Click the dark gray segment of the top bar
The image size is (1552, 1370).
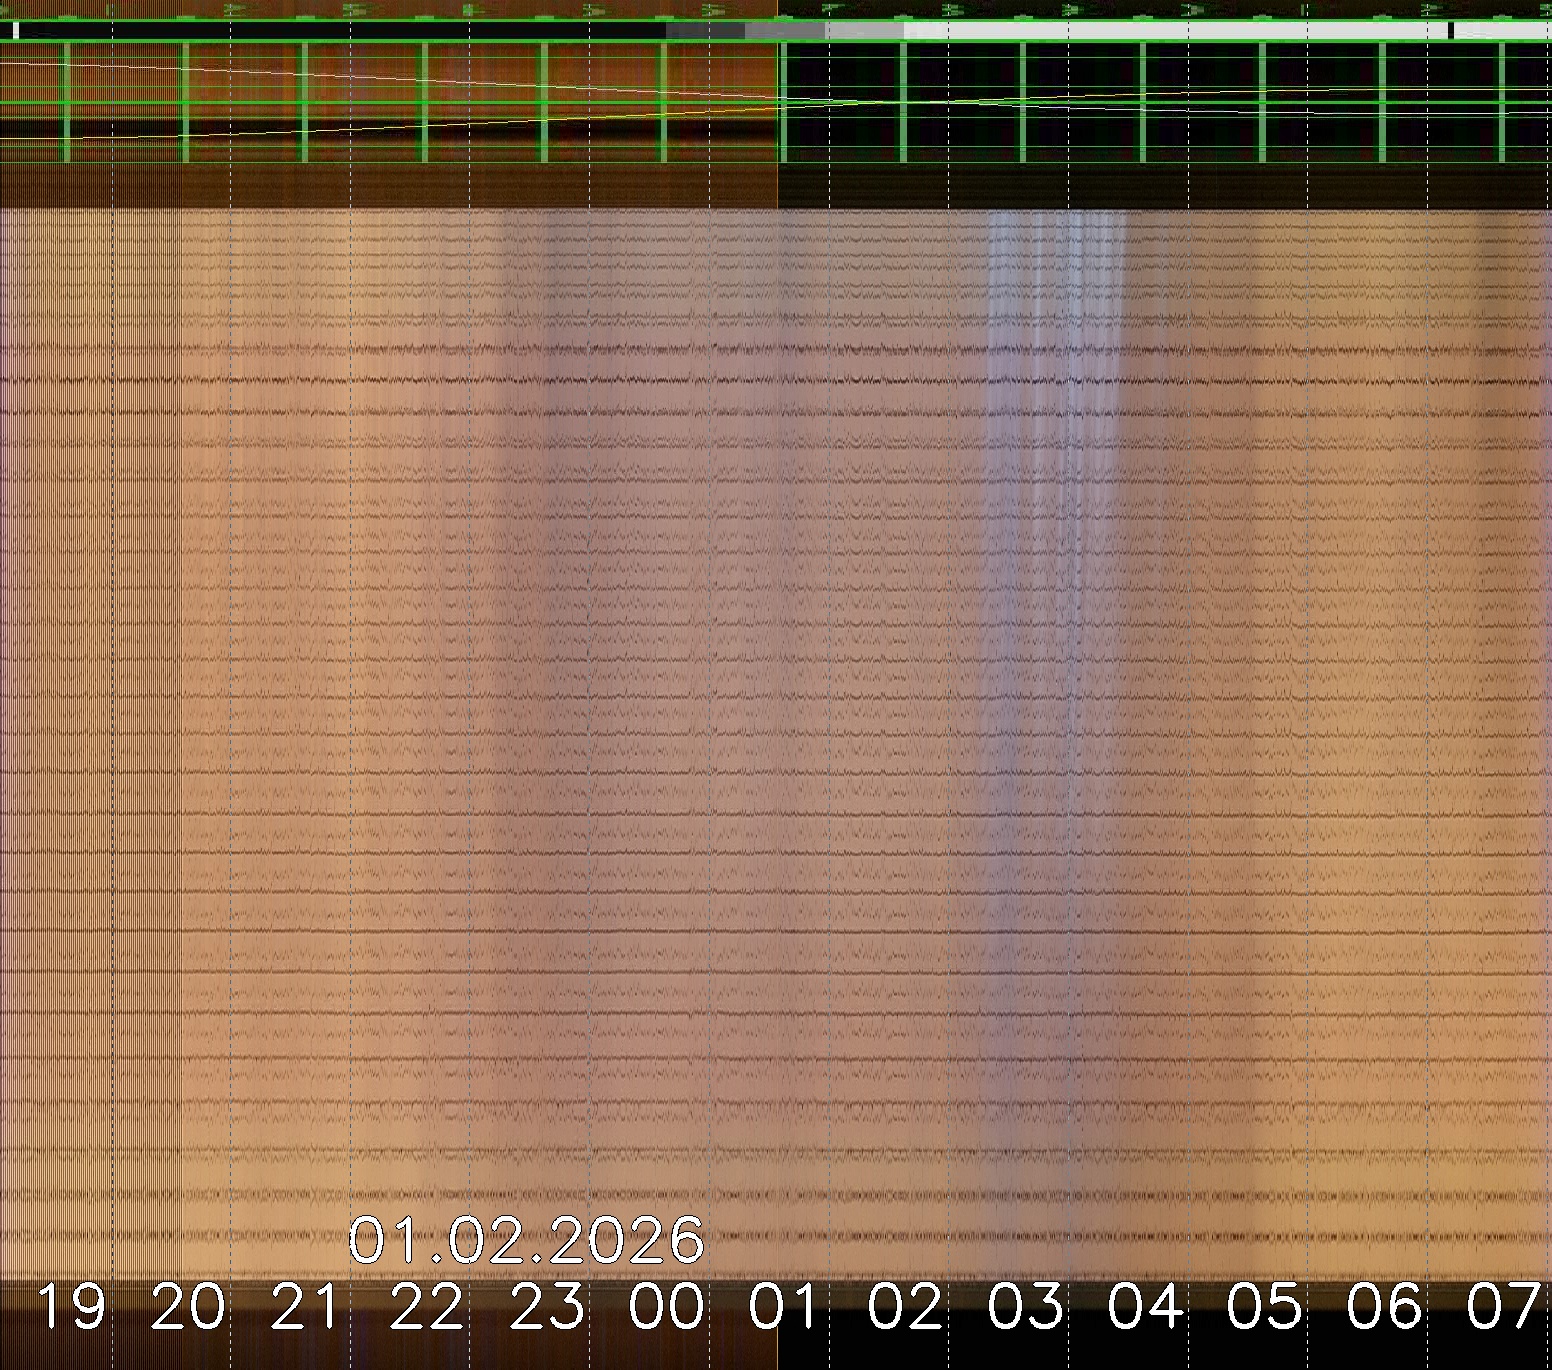click(705, 31)
